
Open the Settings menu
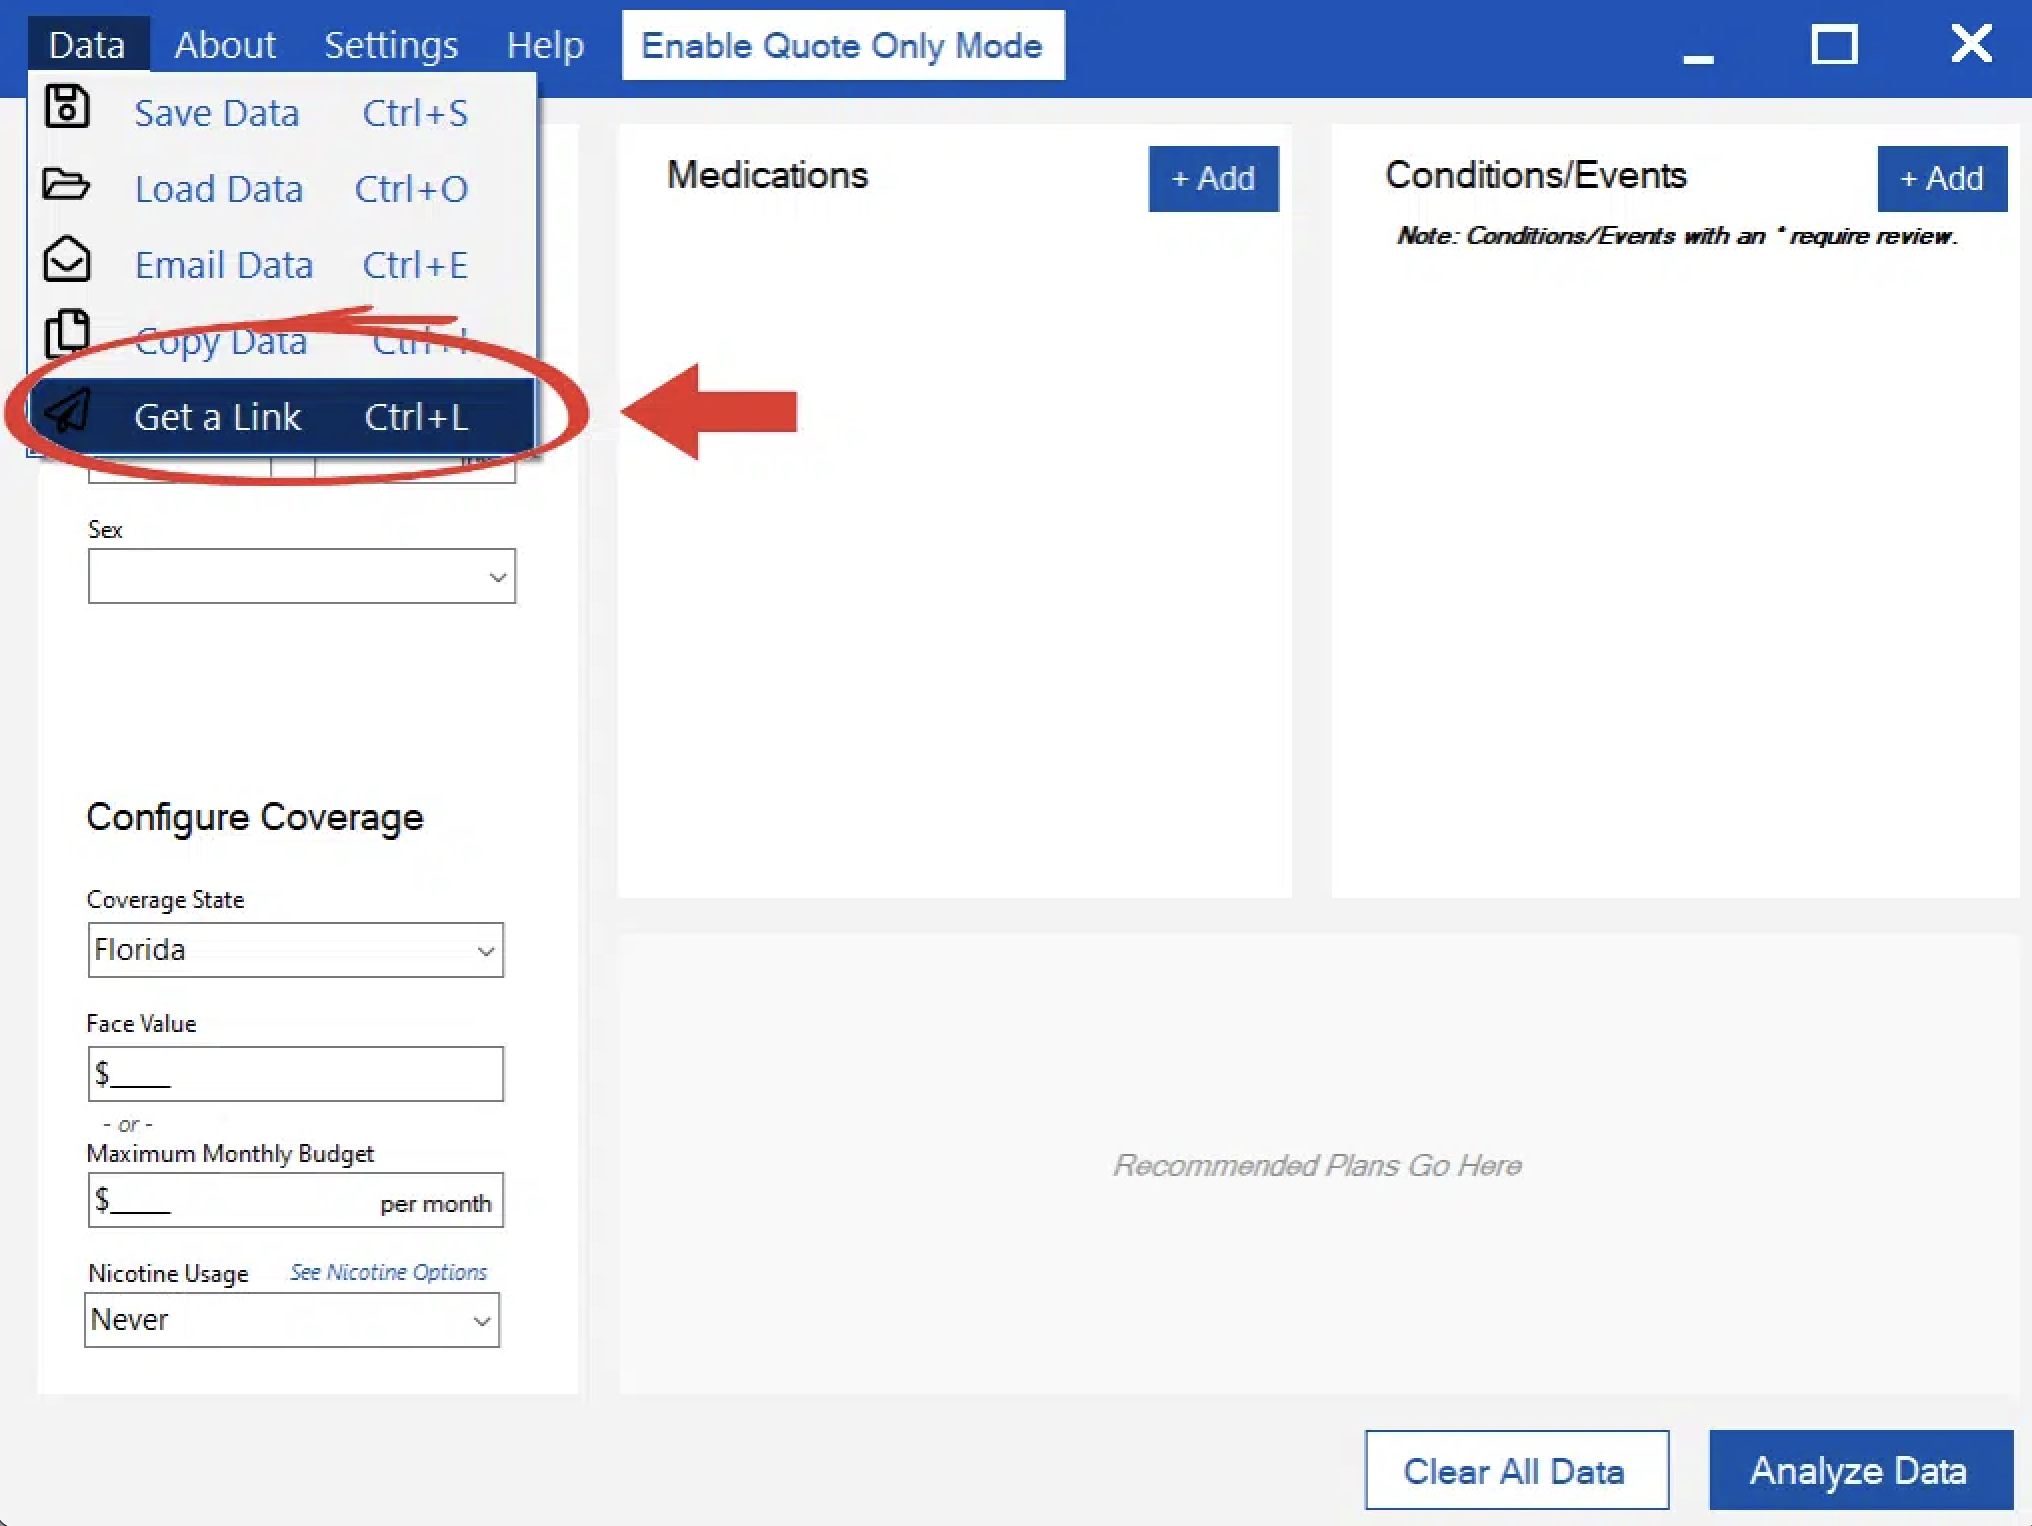click(x=391, y=46)
